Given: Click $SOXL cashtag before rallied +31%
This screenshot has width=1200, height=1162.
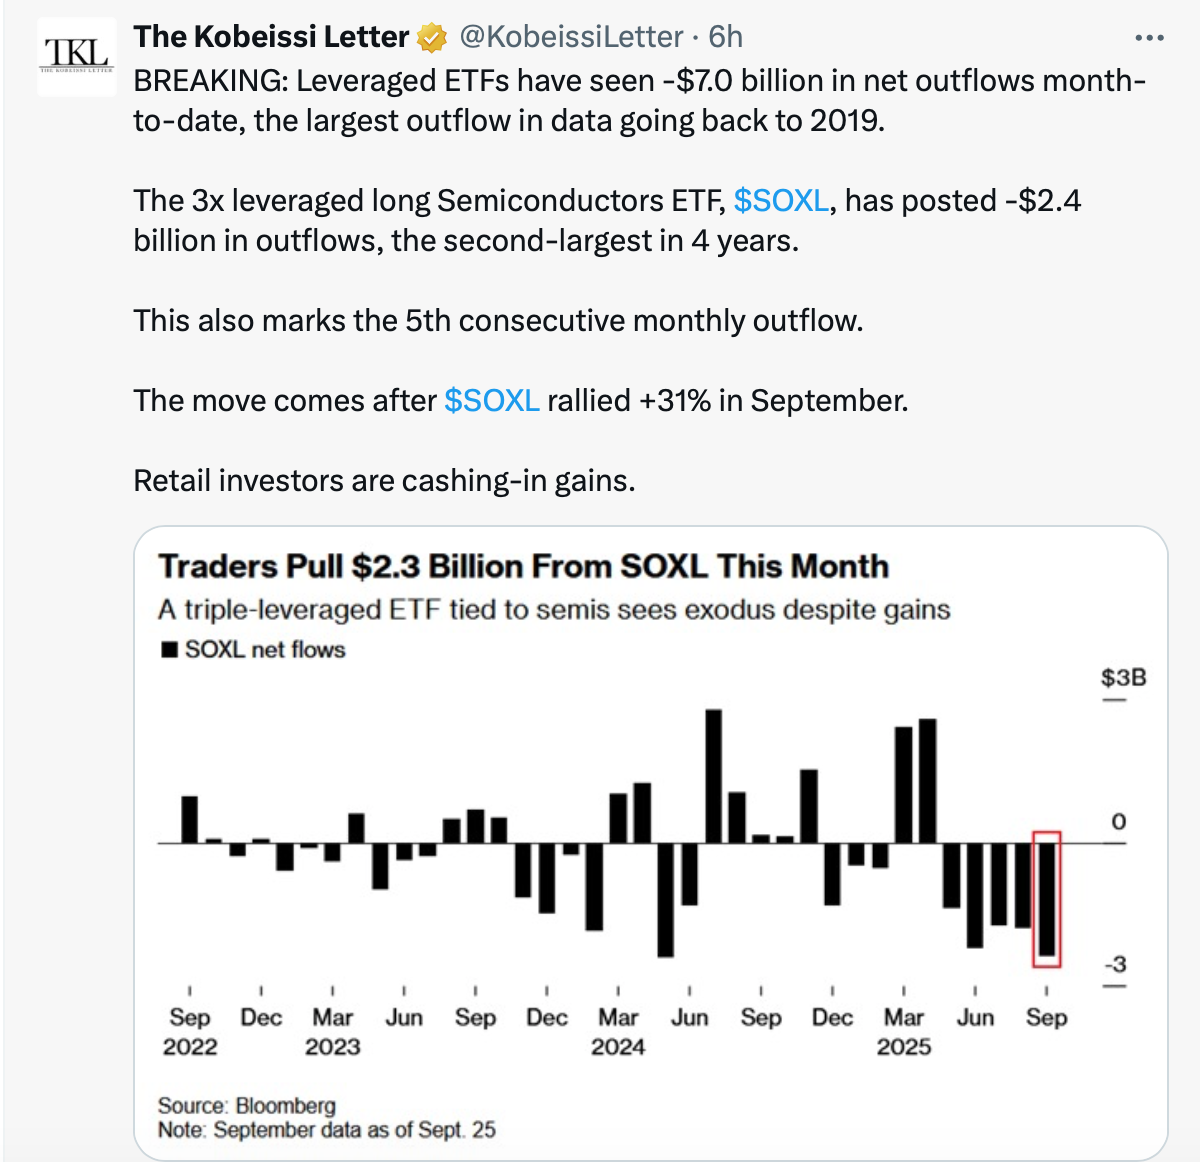Looking at the screenshot, I should [x=491, y=401].
